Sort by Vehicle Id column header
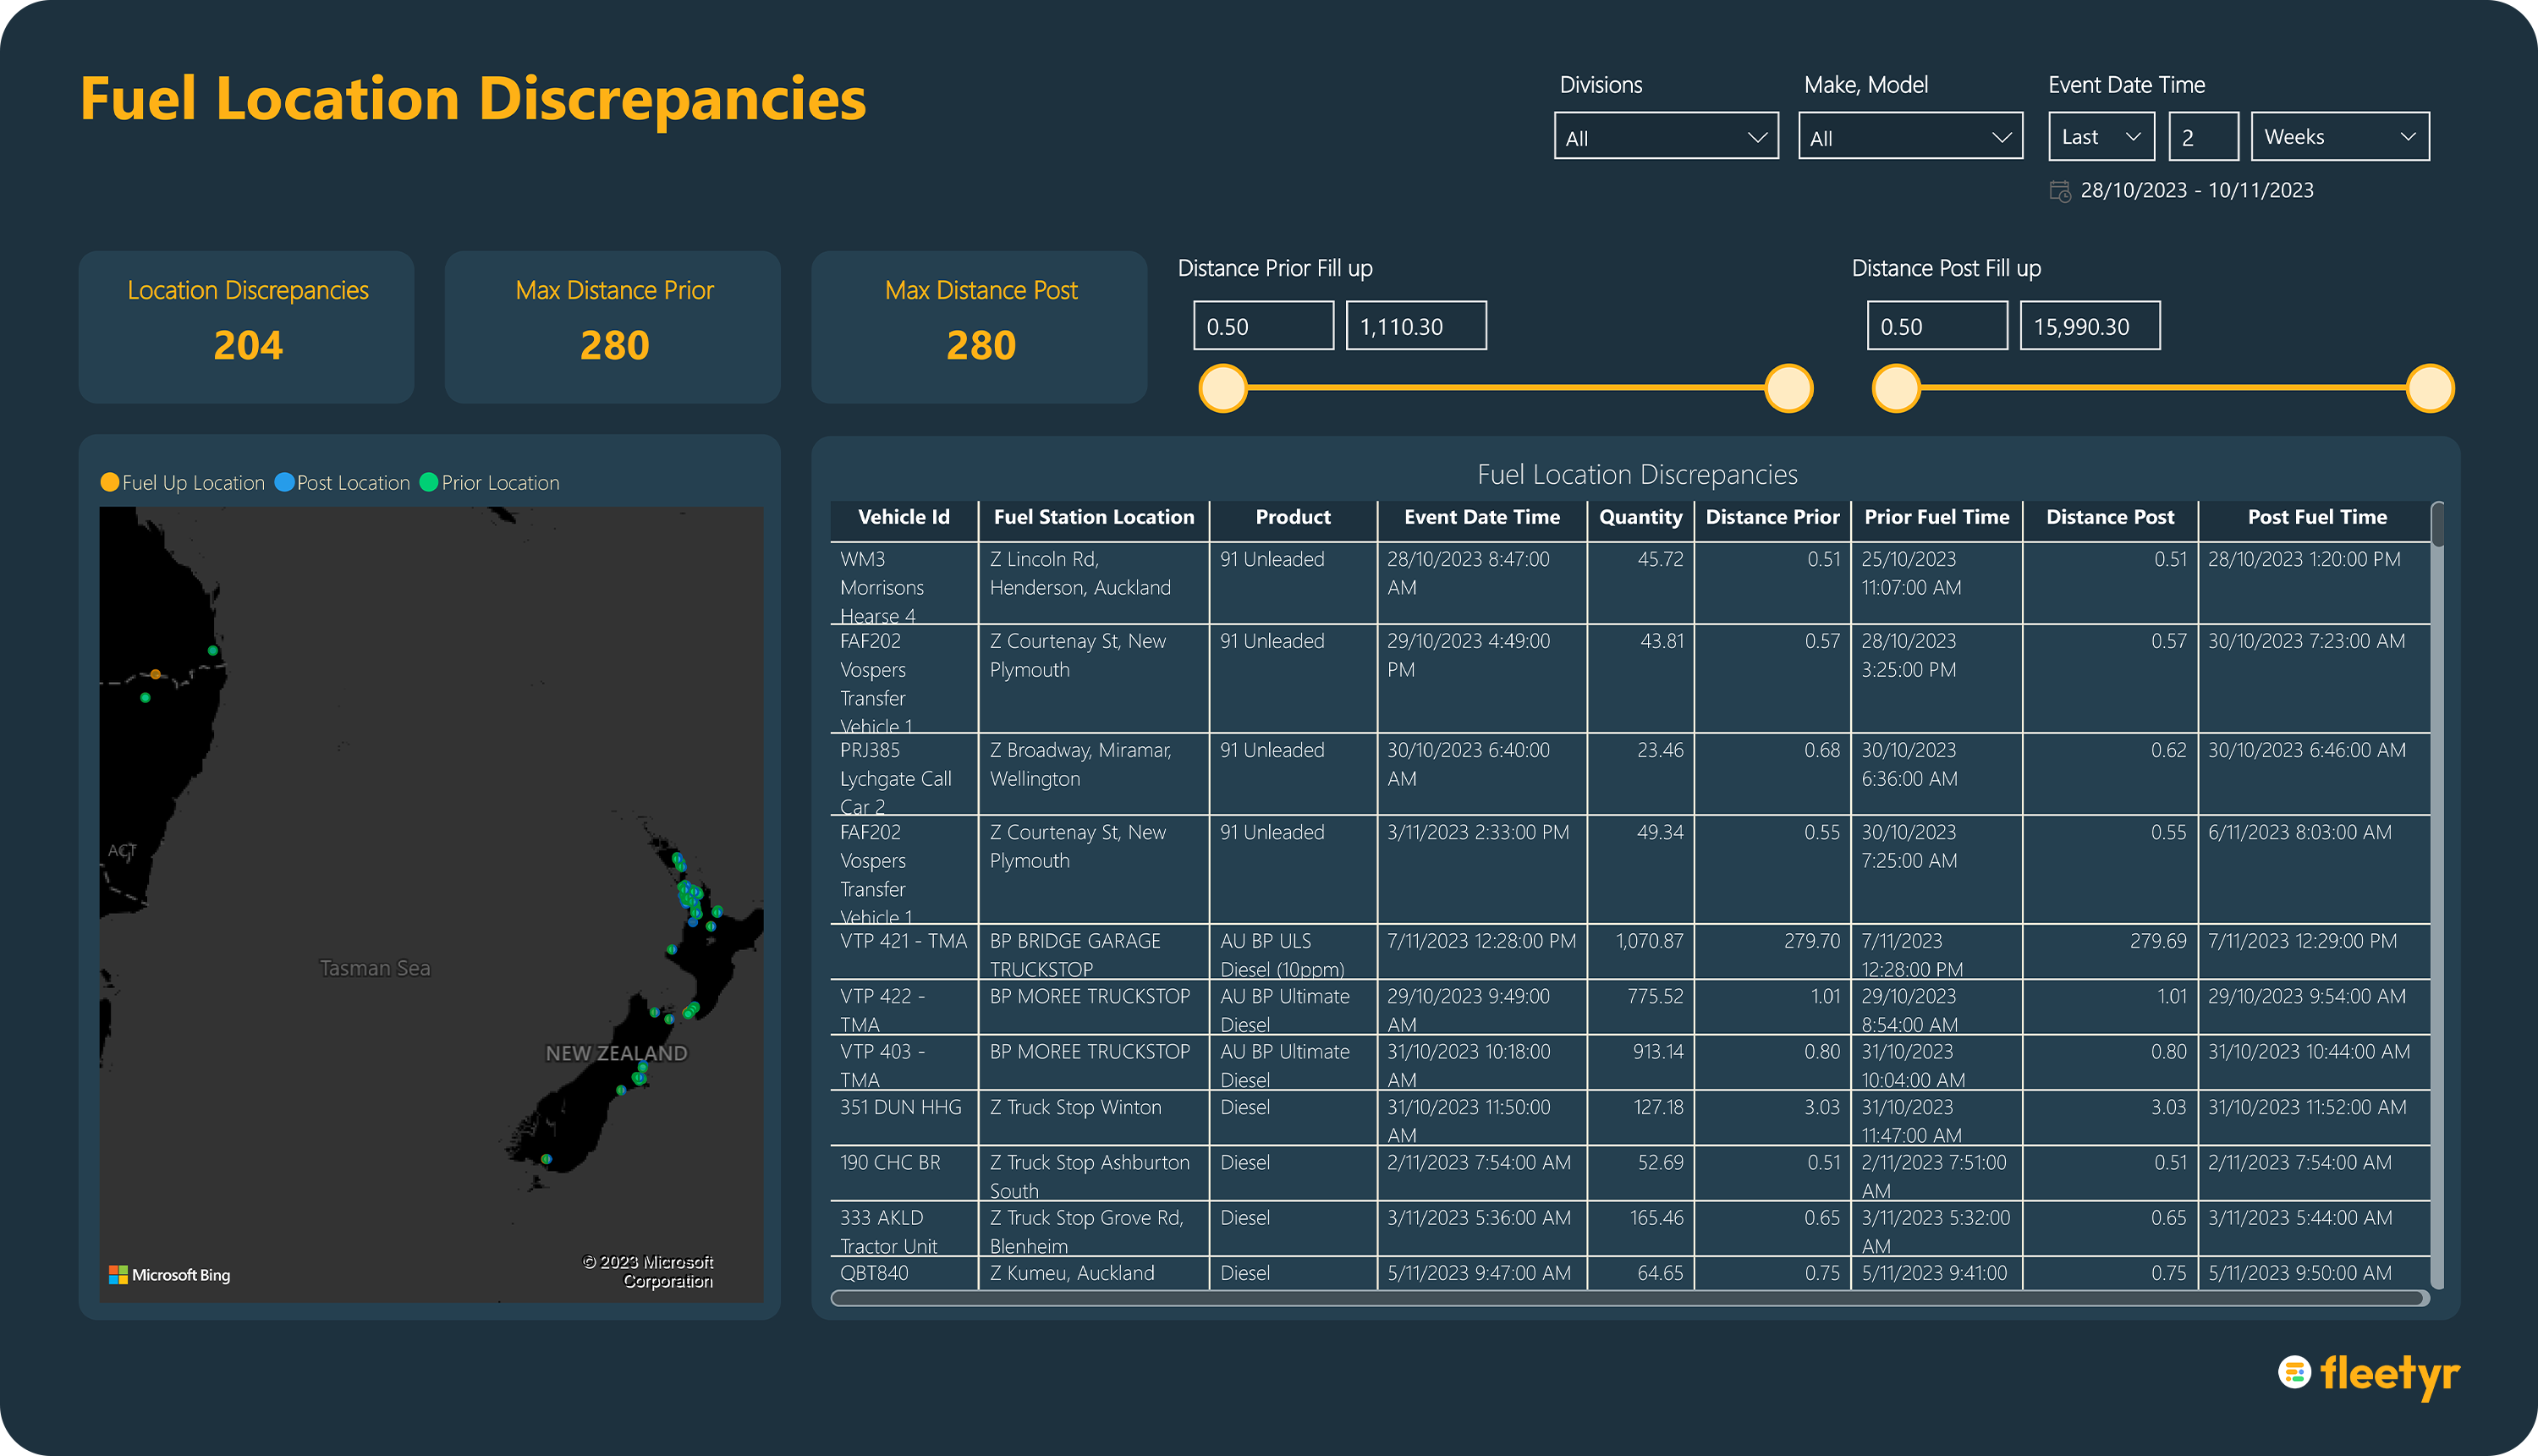 click(903, 517)
